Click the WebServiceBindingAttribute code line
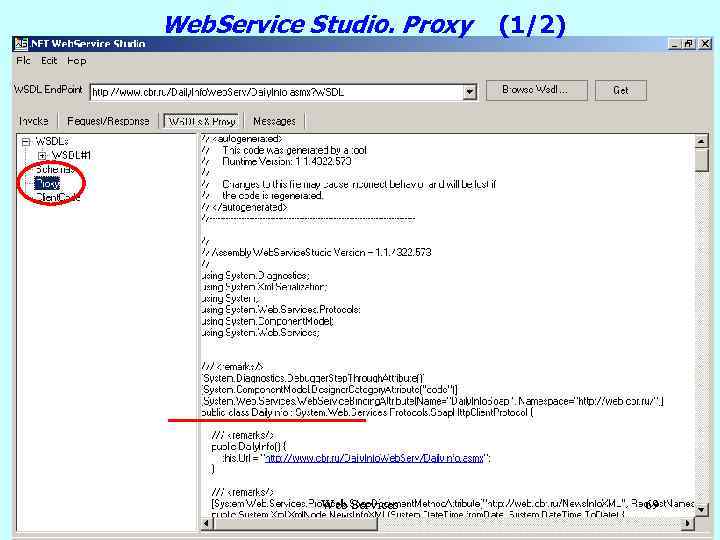The height and width of the screenshot is (540, 720). pyautogui.click(x=432, y=401)
